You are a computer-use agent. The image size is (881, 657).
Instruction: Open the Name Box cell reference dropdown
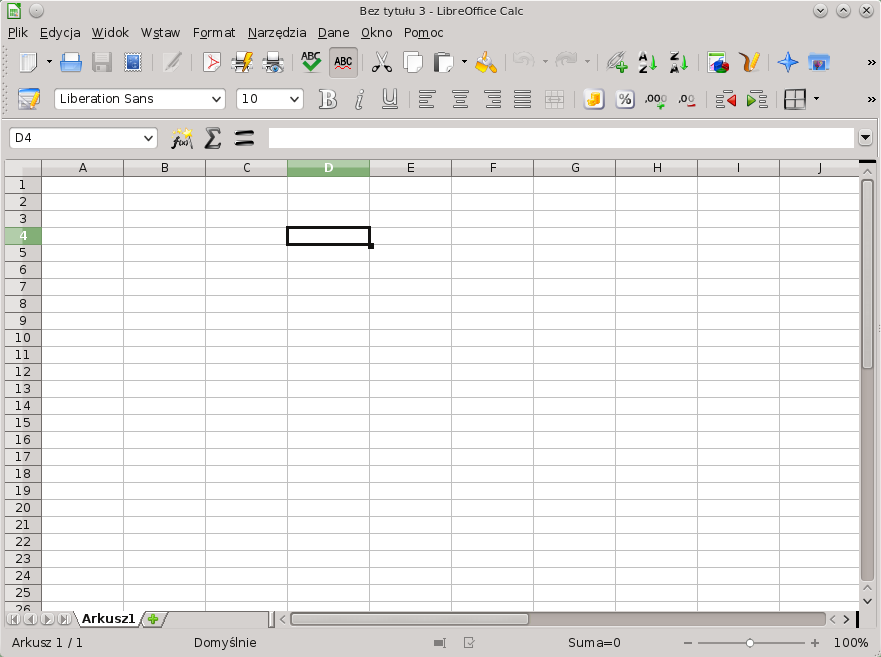(149, 138)
